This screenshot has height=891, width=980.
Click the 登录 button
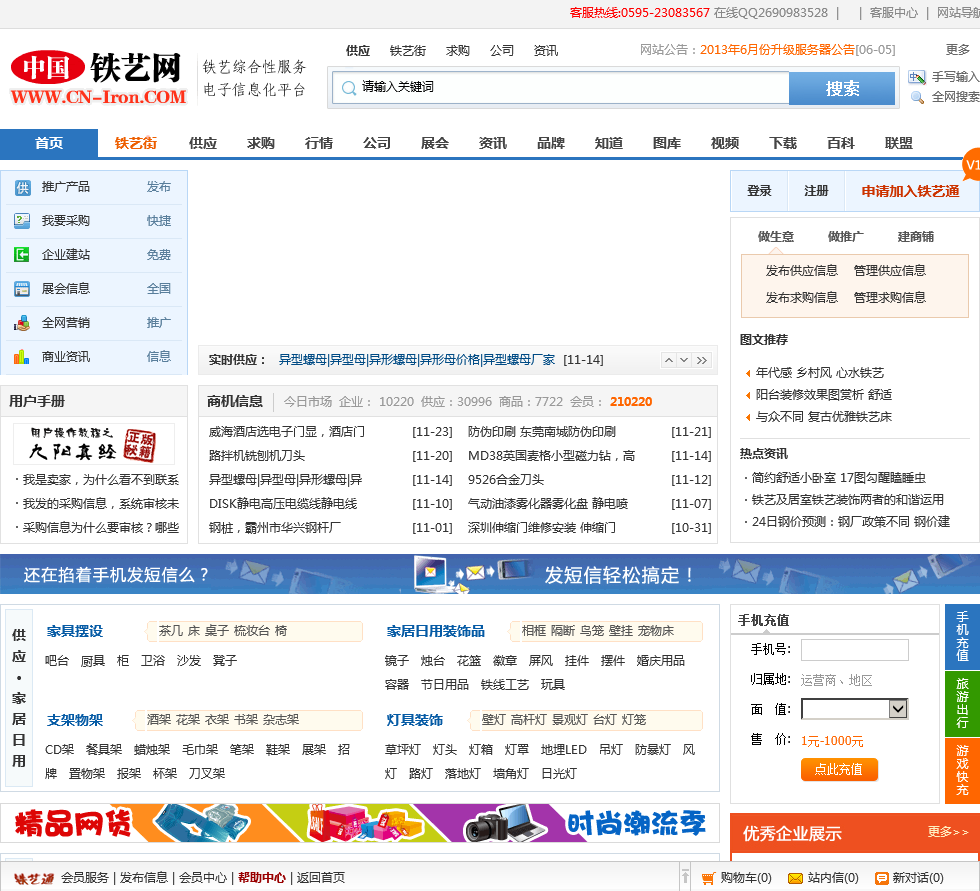(x=759, y=191)
